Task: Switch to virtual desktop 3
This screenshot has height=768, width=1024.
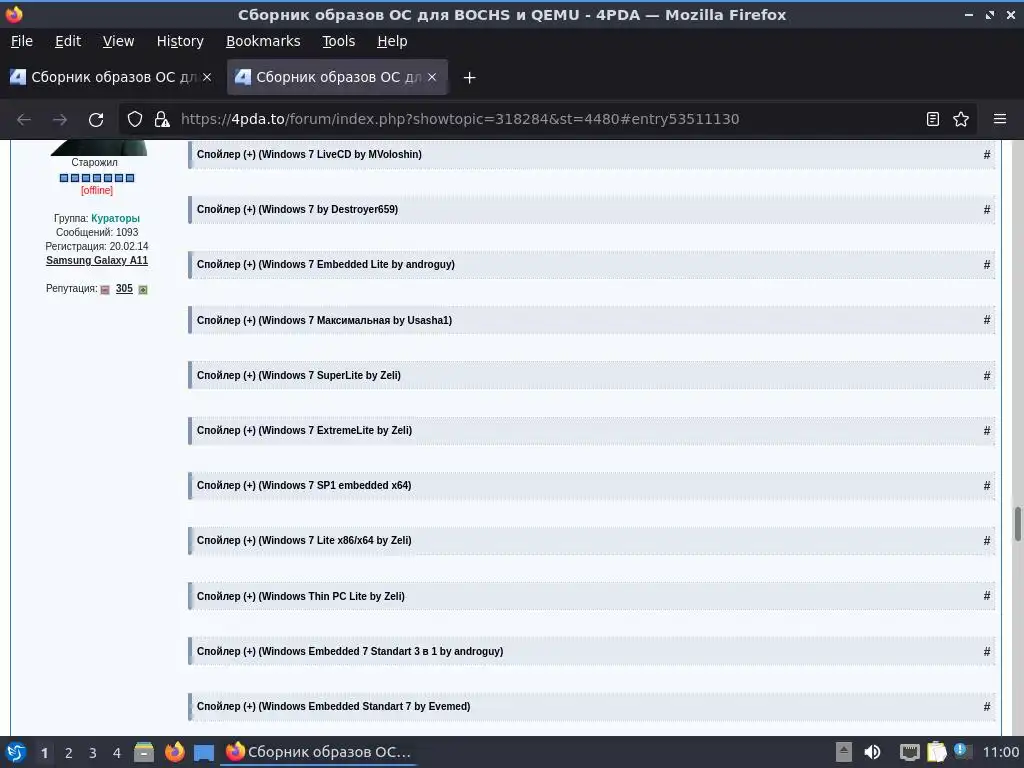Action: [x=92, y=753]
